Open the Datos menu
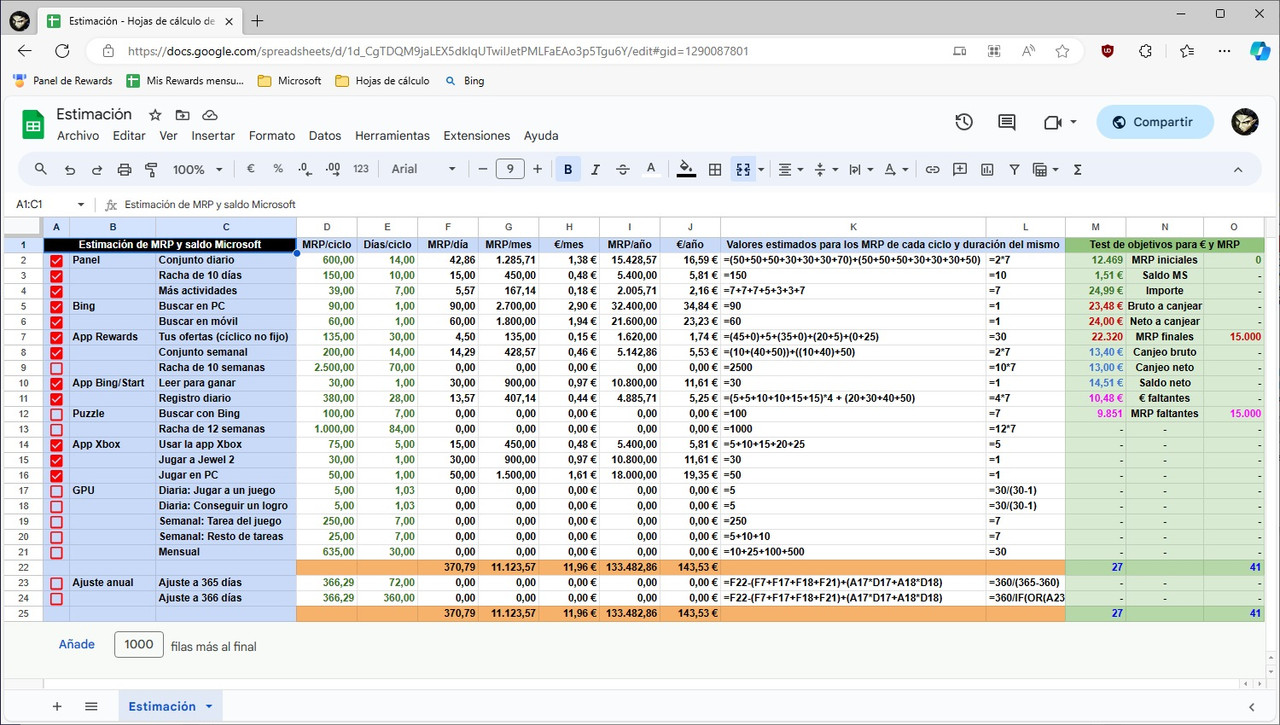Image resolution: width=1280 pixels, height=725 pixels. coord(325,135)
